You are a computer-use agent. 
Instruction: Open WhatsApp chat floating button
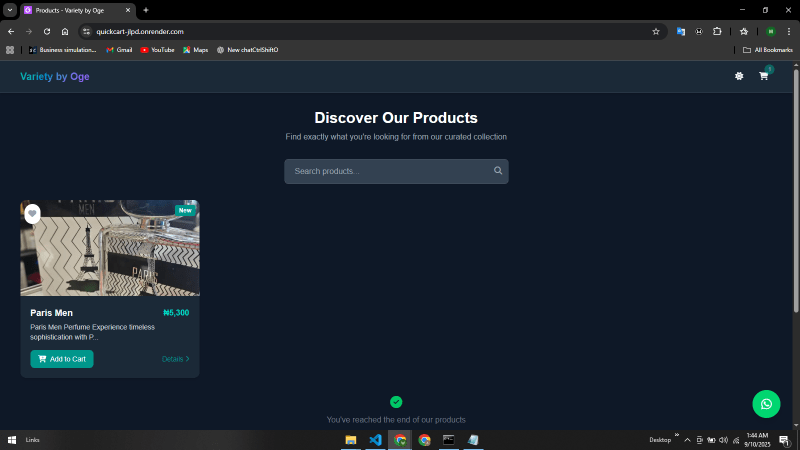point(766,404)
